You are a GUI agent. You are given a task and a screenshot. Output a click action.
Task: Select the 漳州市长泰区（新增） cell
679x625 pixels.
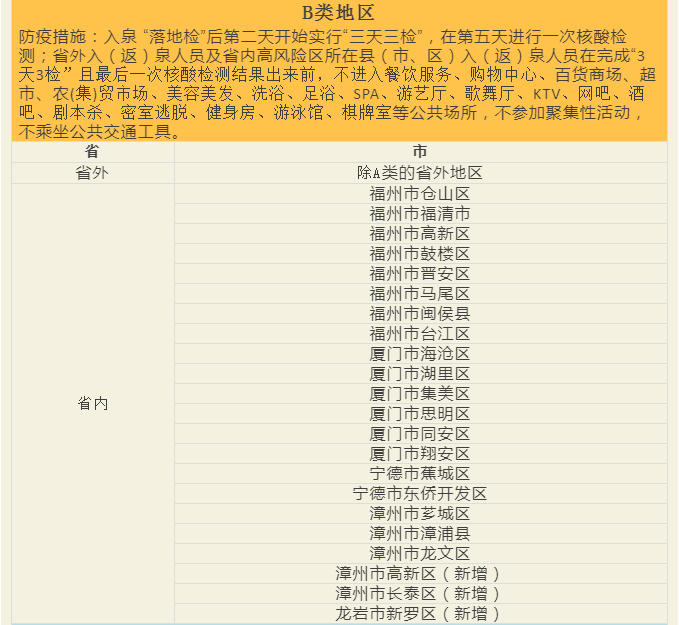tap(420, 593)
